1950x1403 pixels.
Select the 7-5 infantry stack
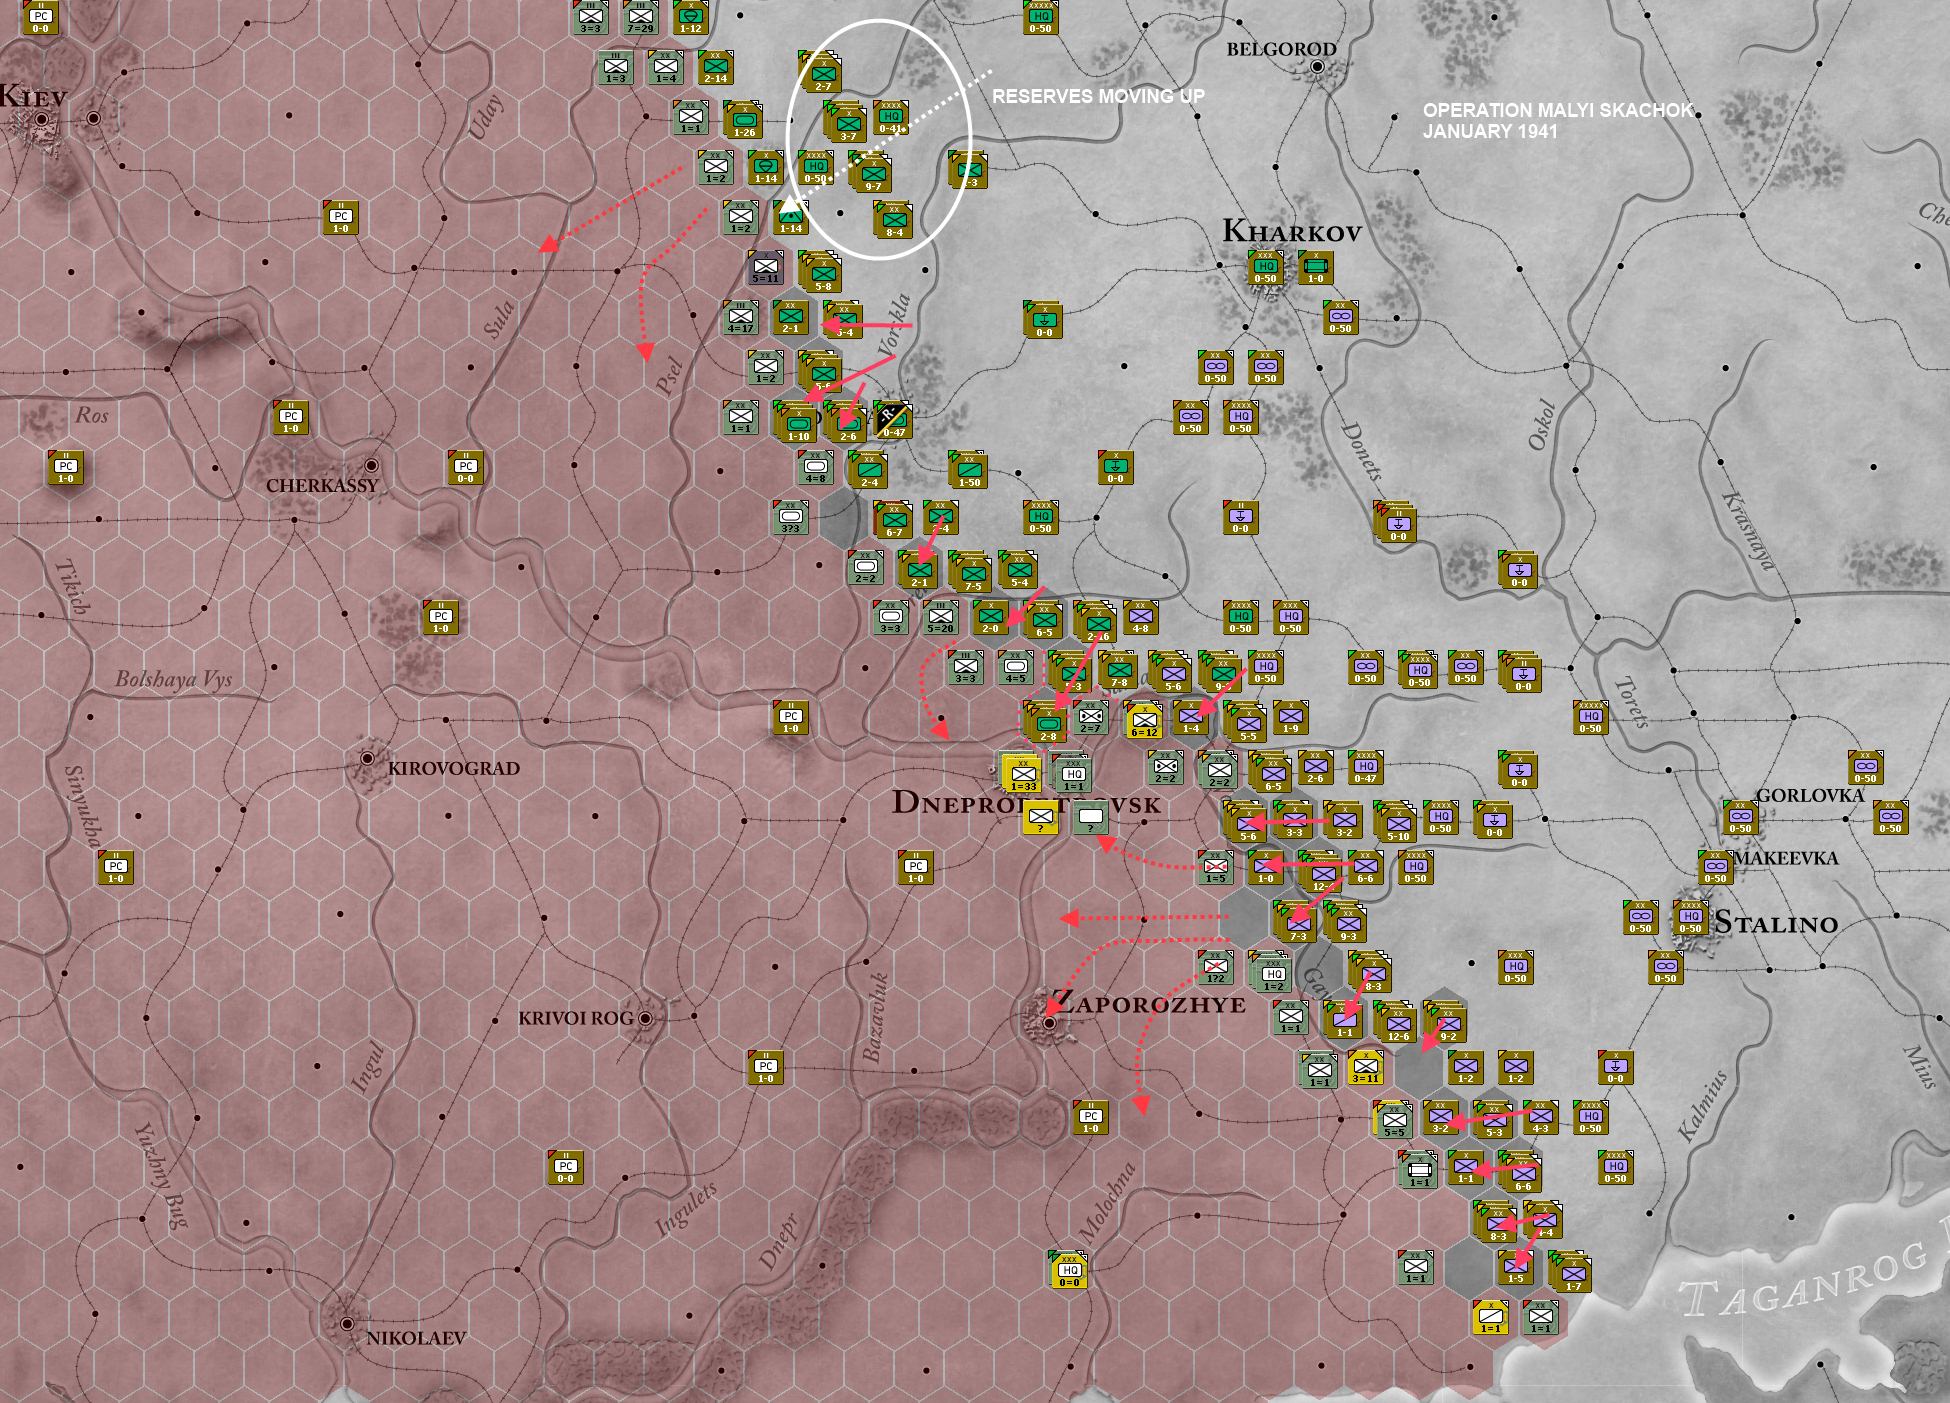pyautogui.click(x=971, y=572)
